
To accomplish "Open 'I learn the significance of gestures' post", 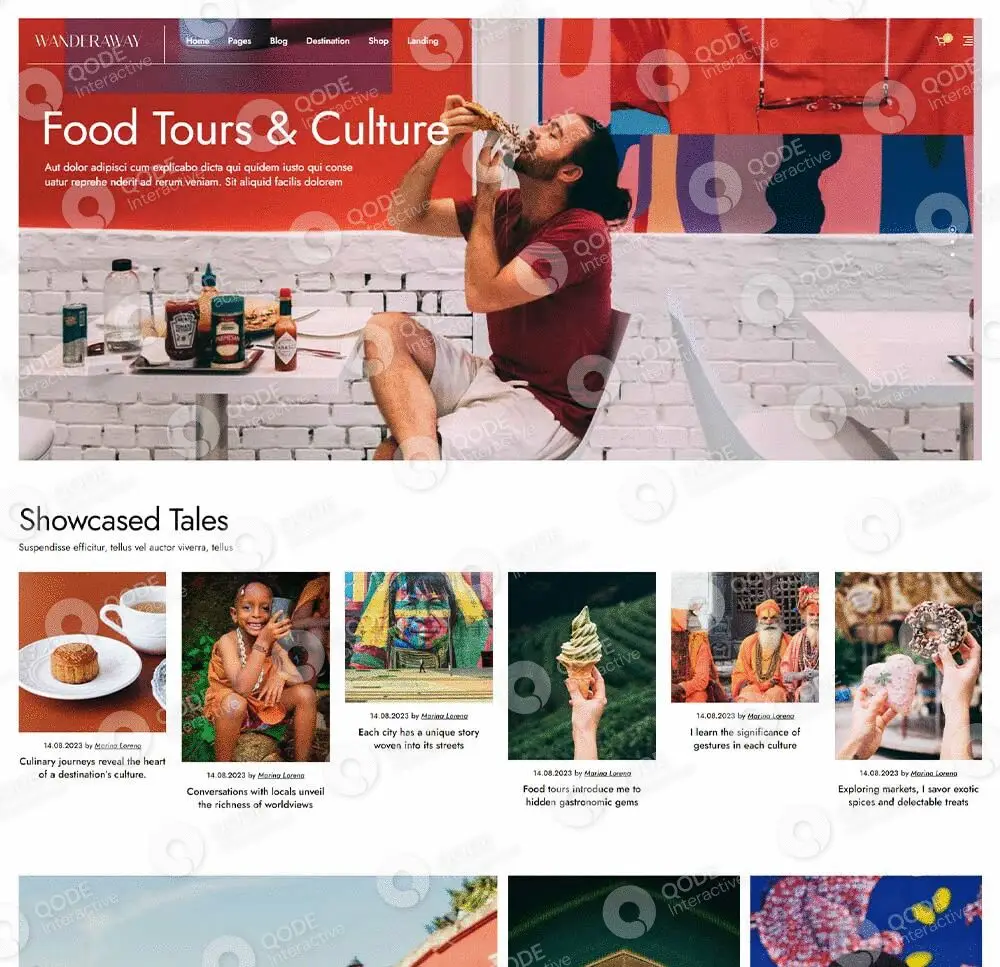I will [745, 739].
